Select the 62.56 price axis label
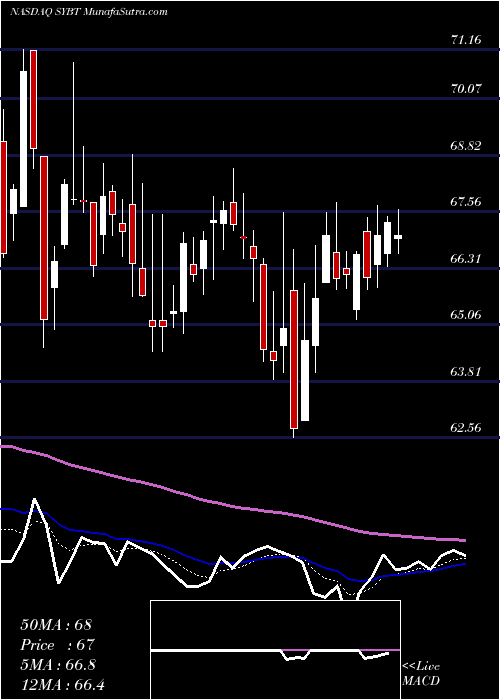500x700 pixels. [466, 428]
